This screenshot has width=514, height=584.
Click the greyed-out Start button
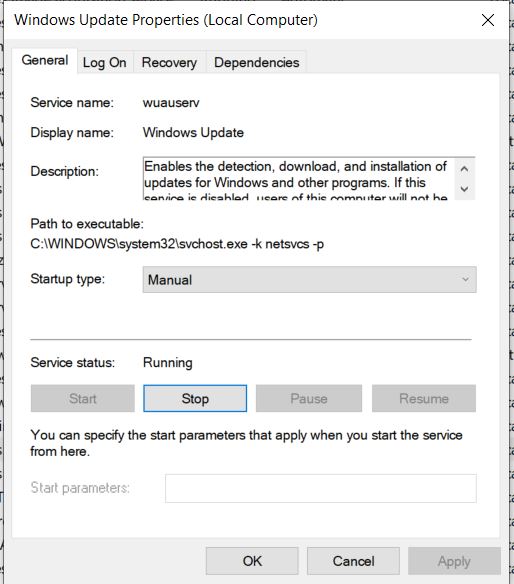[83, 399]
